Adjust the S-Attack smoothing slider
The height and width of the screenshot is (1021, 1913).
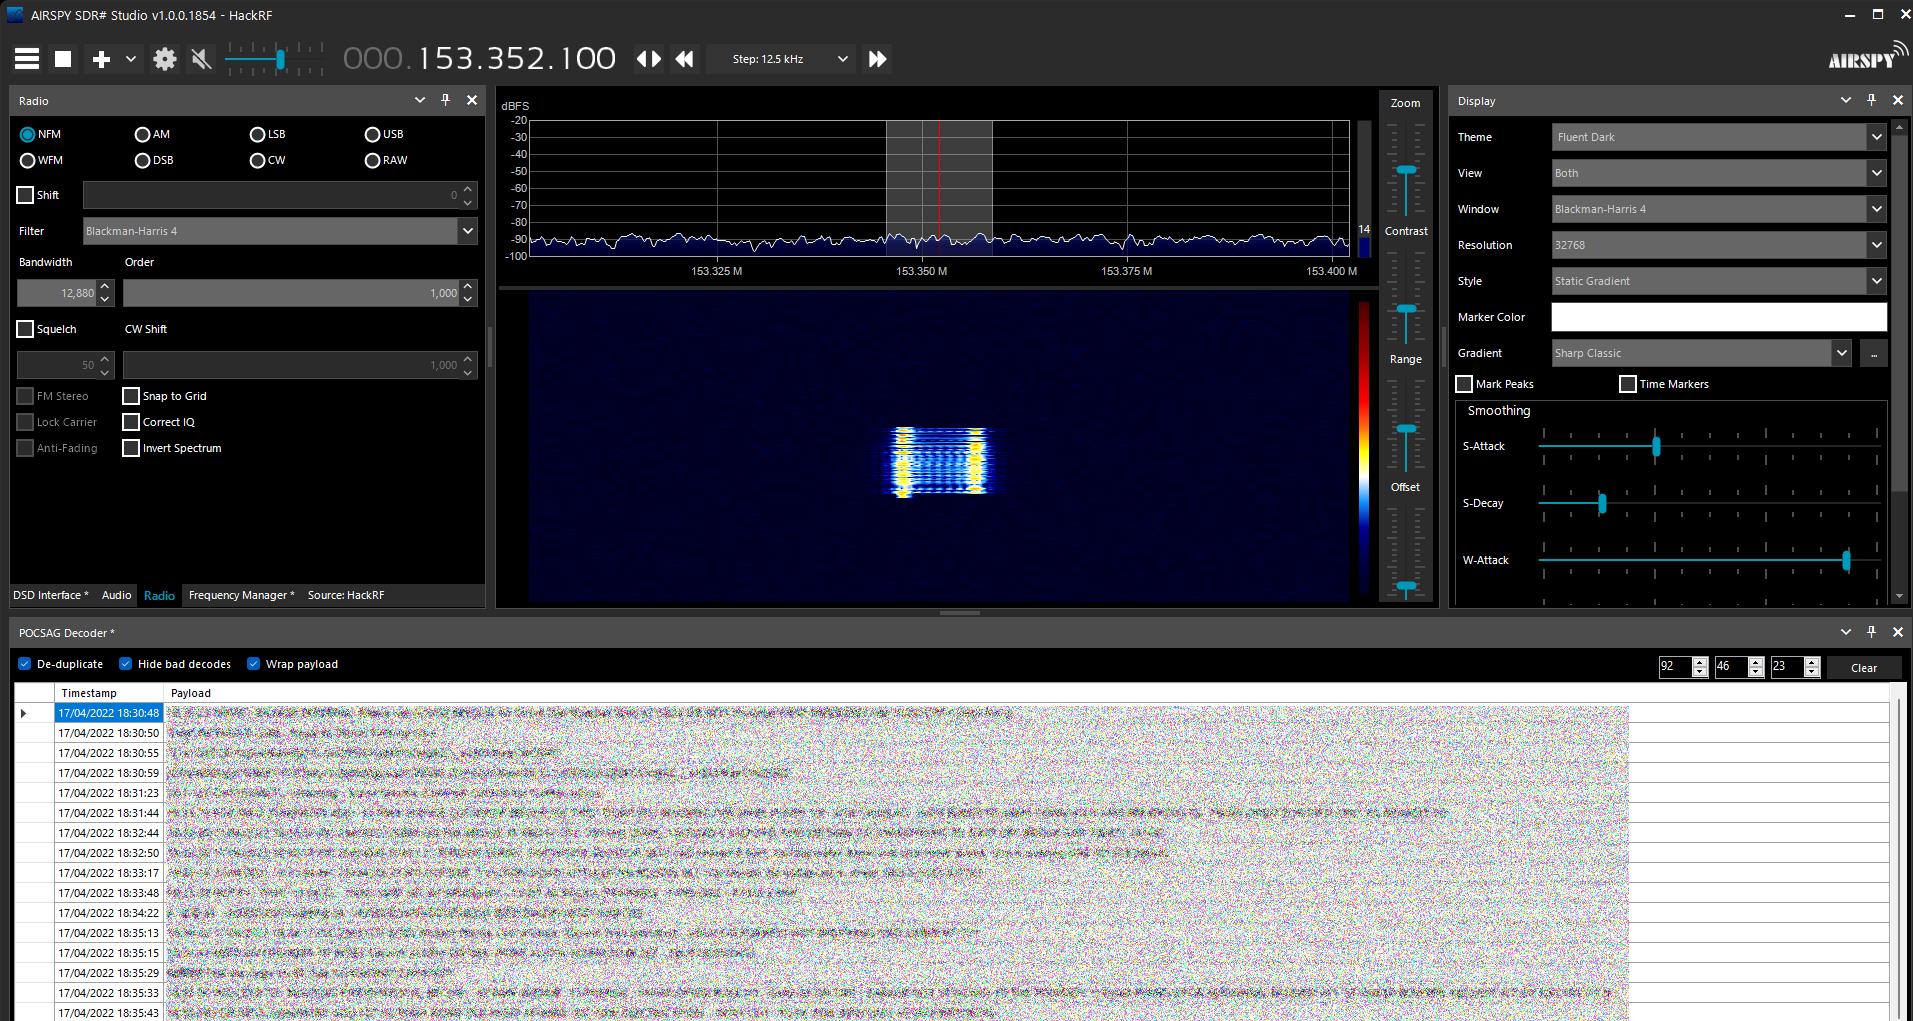1656,446
